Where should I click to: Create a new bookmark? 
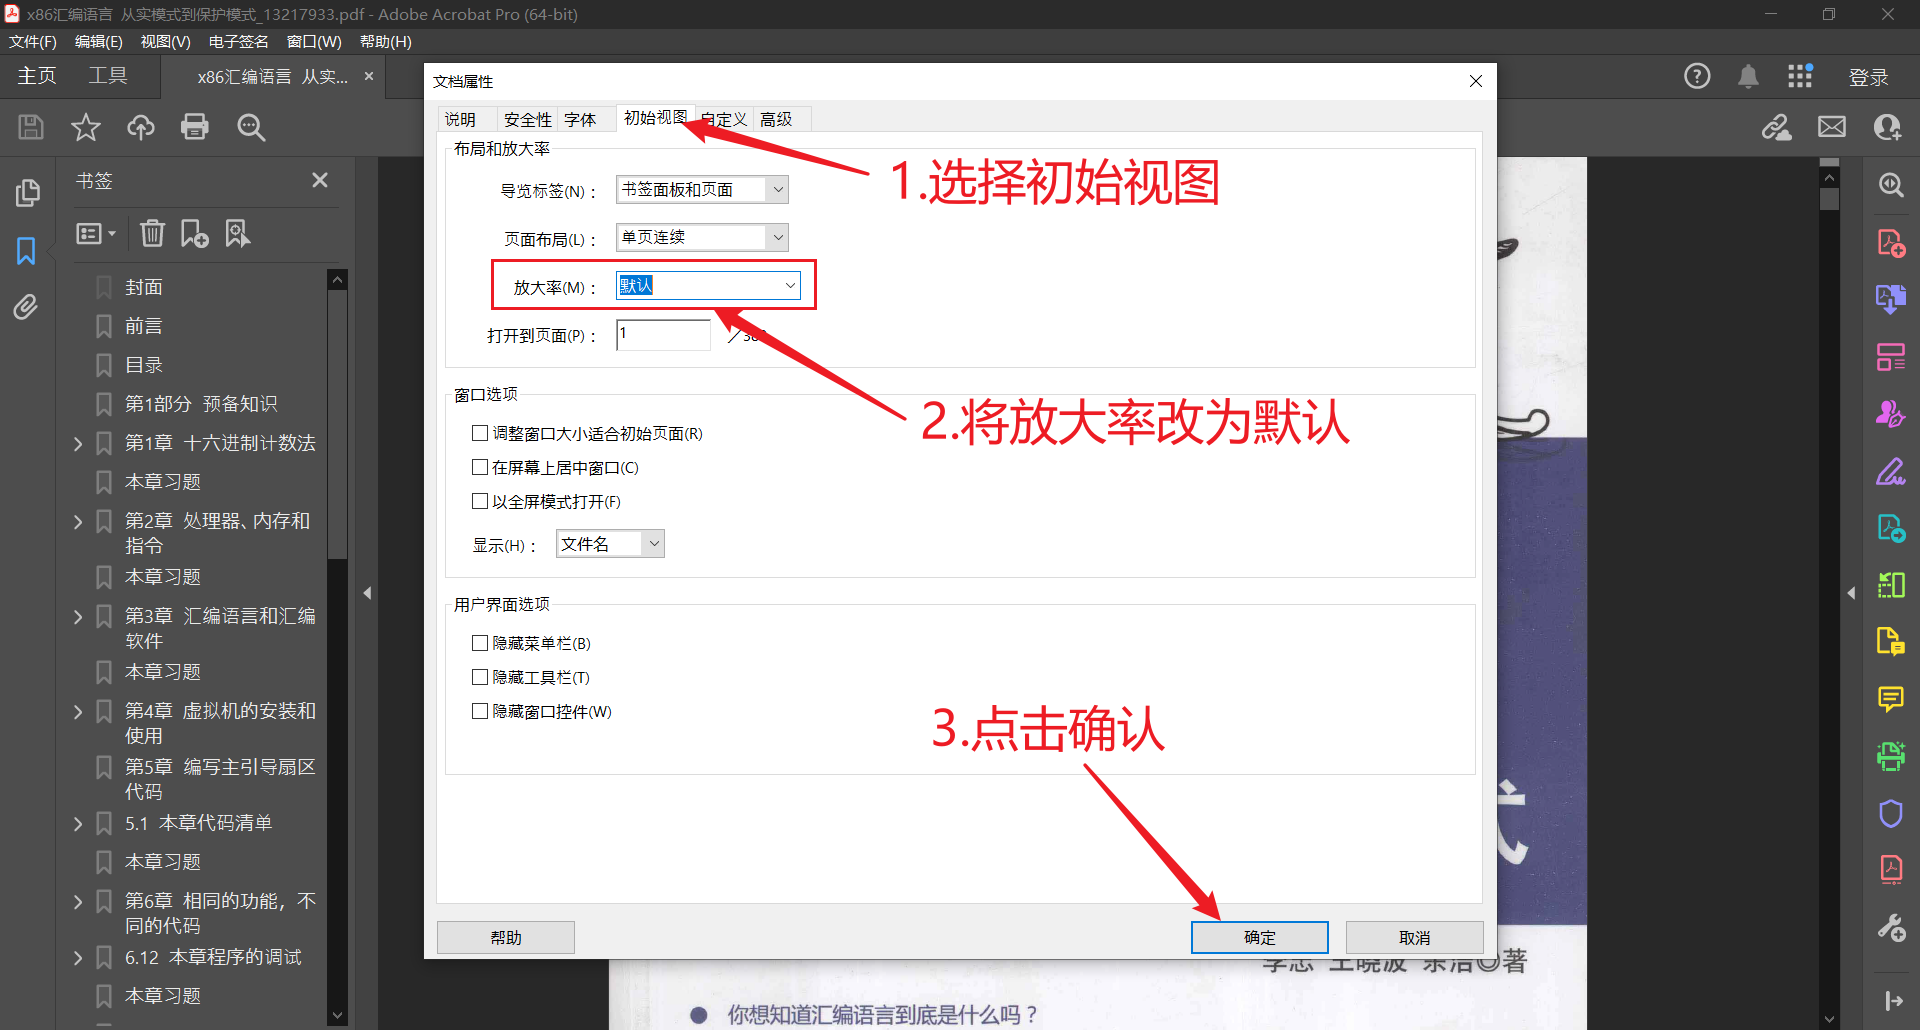click(x=194, y=232)
